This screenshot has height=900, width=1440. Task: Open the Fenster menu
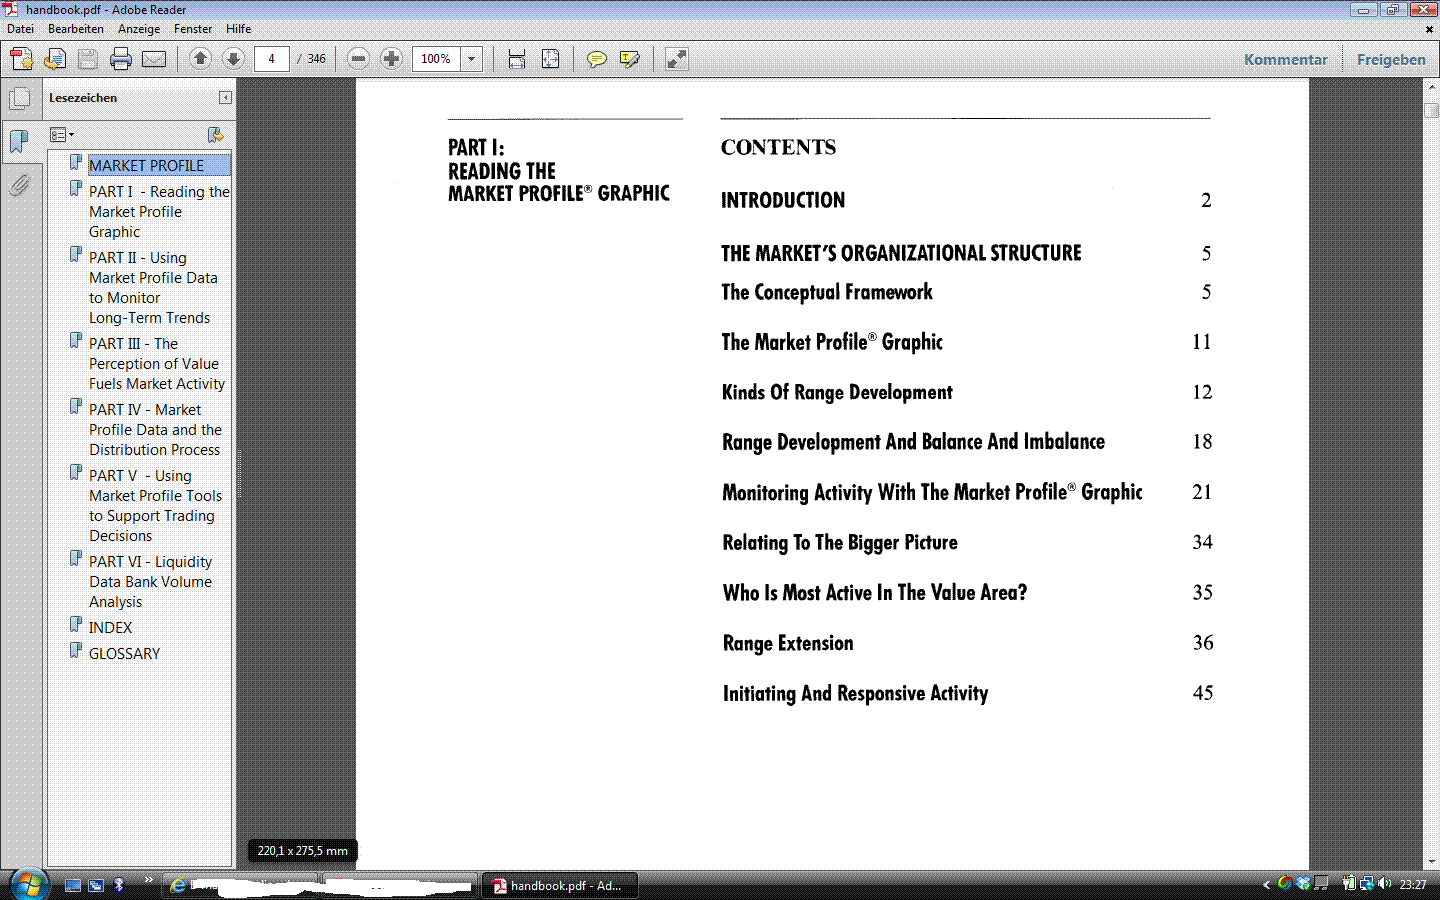coord(193,29)
